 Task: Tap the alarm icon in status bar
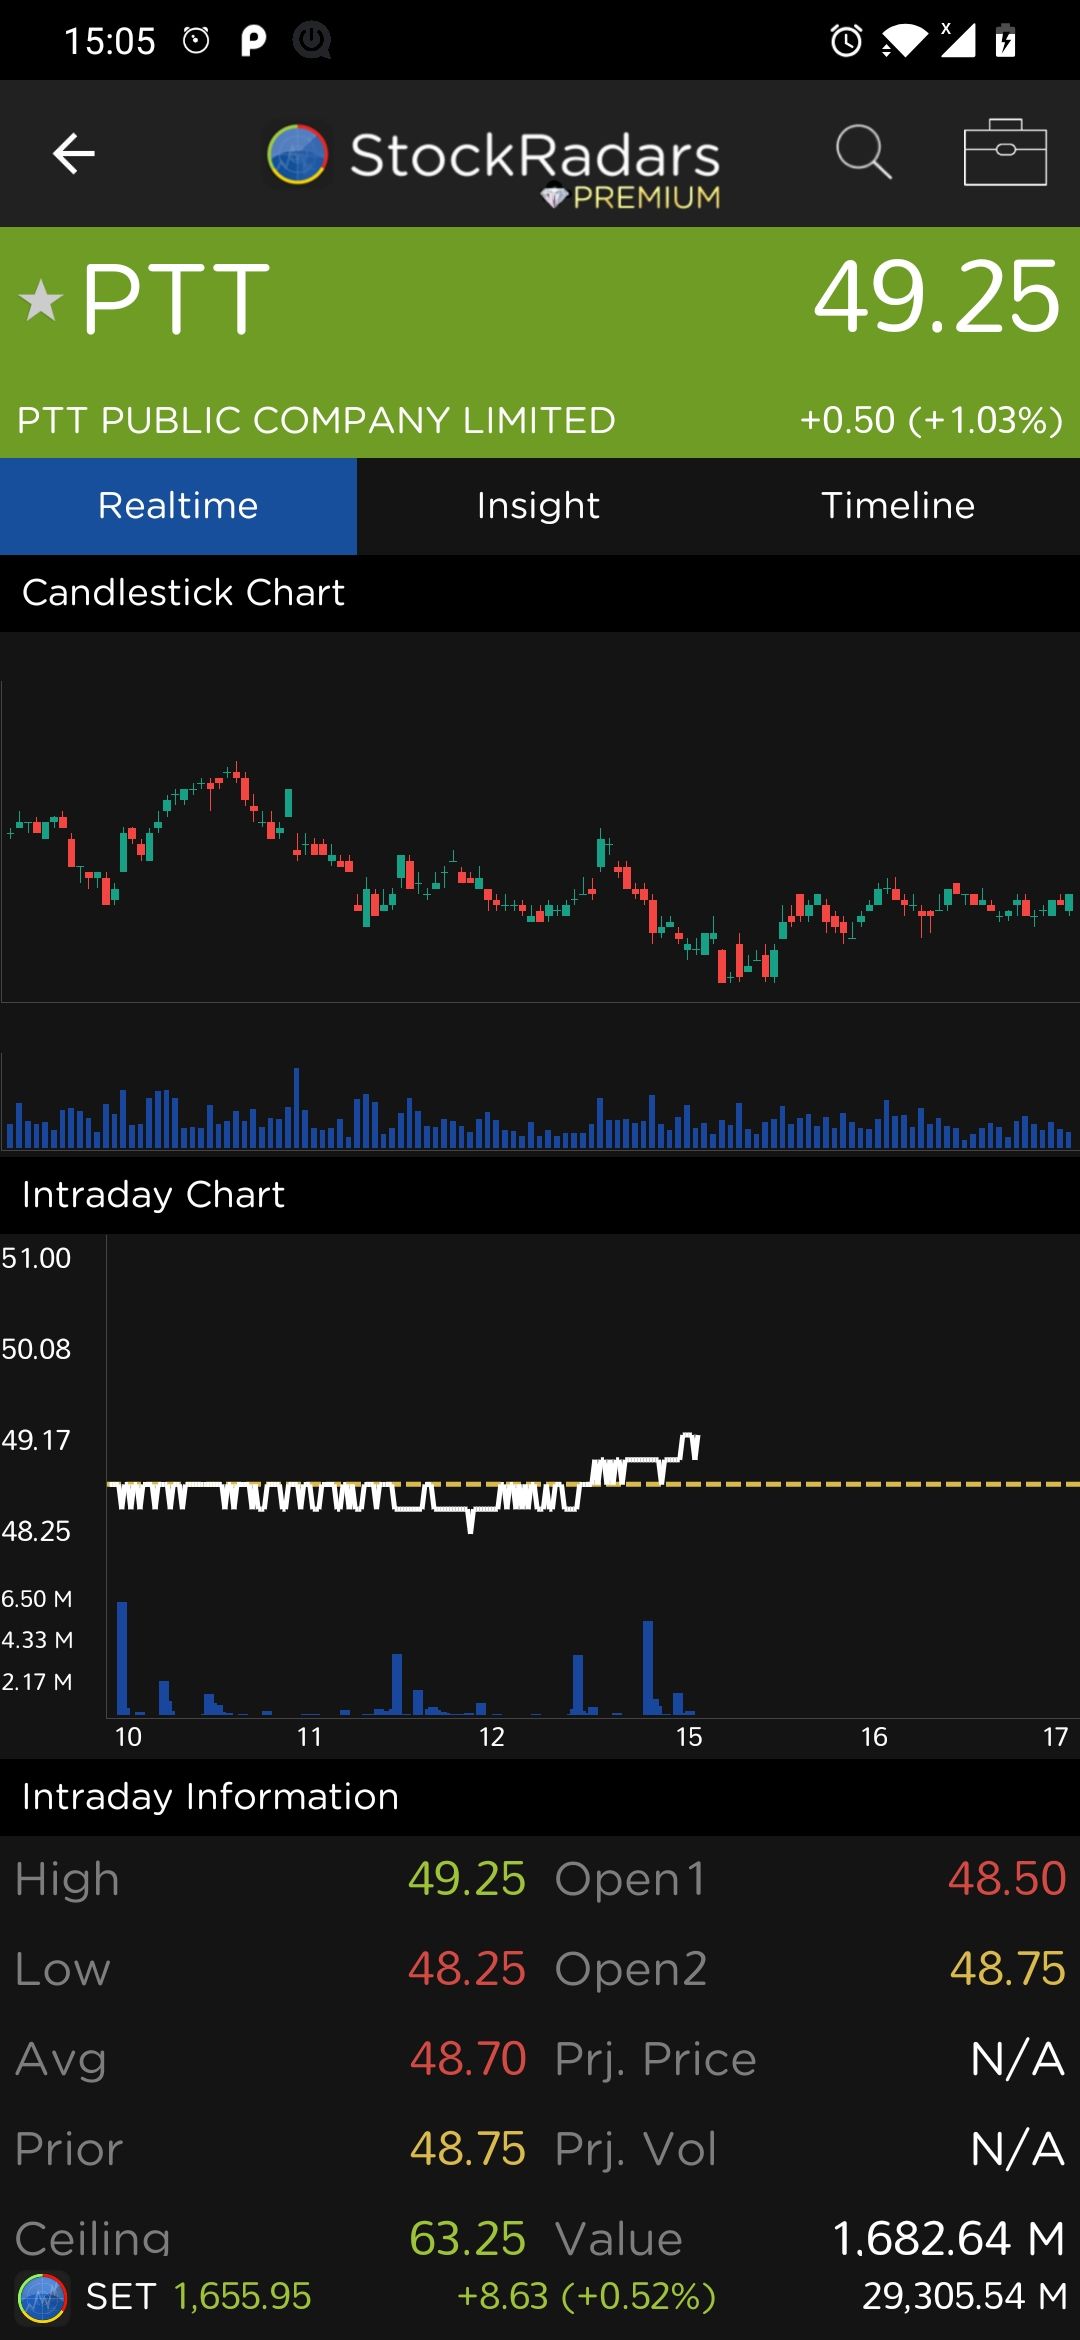[846, 41]
